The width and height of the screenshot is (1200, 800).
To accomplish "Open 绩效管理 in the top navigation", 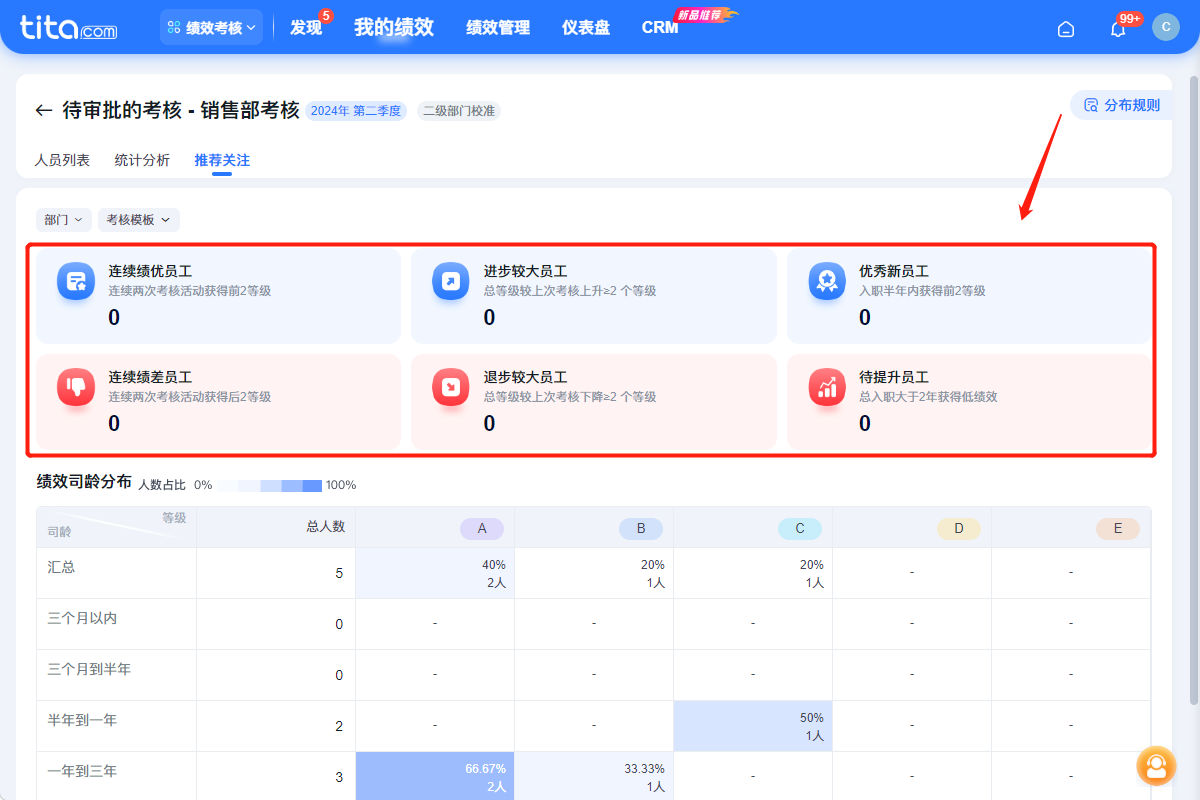I will coord(498,28).
